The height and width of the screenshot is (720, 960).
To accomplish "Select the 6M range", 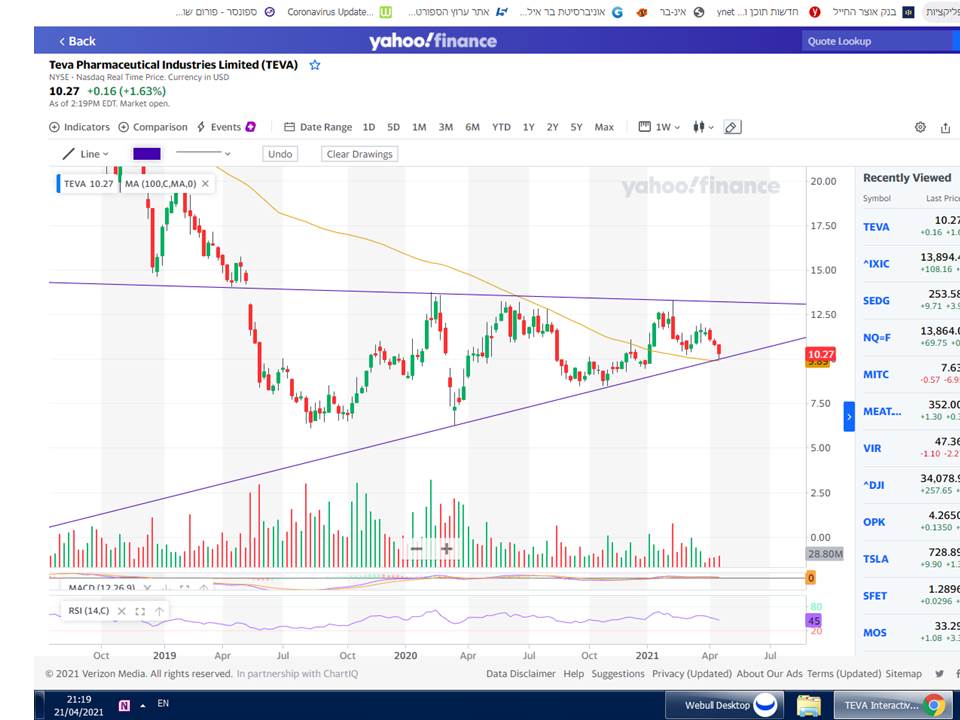I will (x=472, y=127).
